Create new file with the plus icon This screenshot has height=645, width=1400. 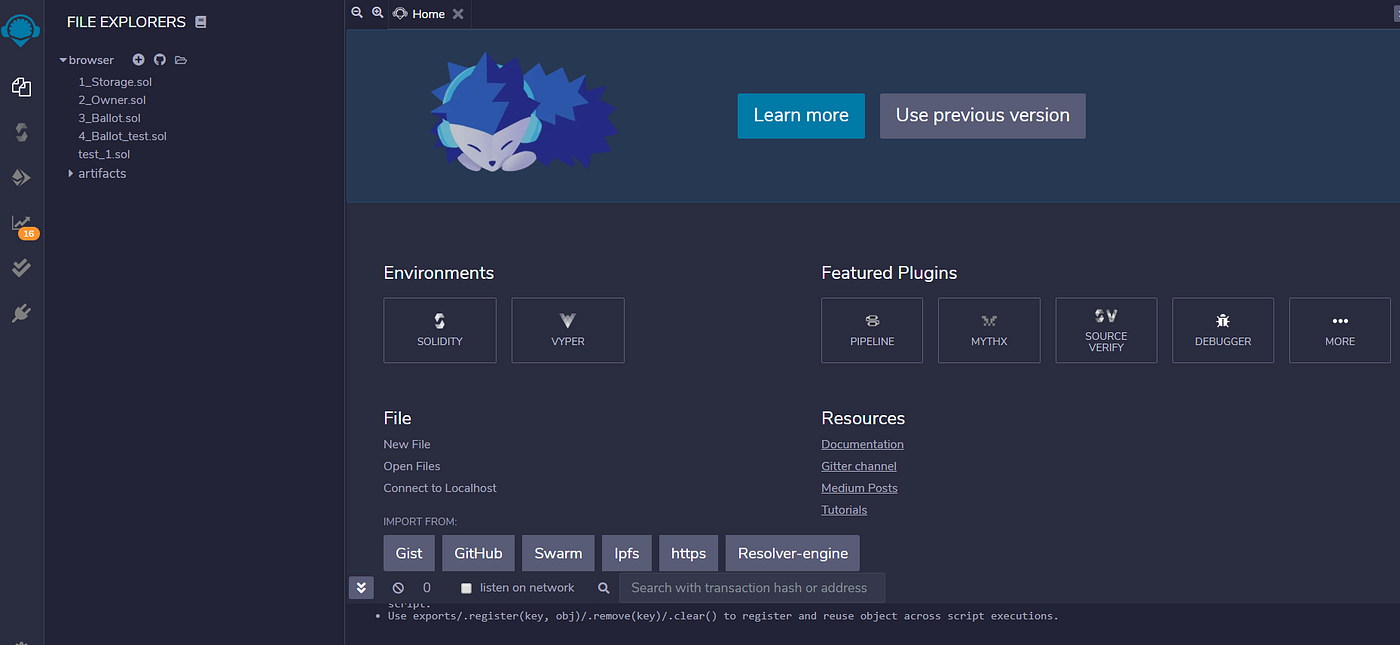139,60
